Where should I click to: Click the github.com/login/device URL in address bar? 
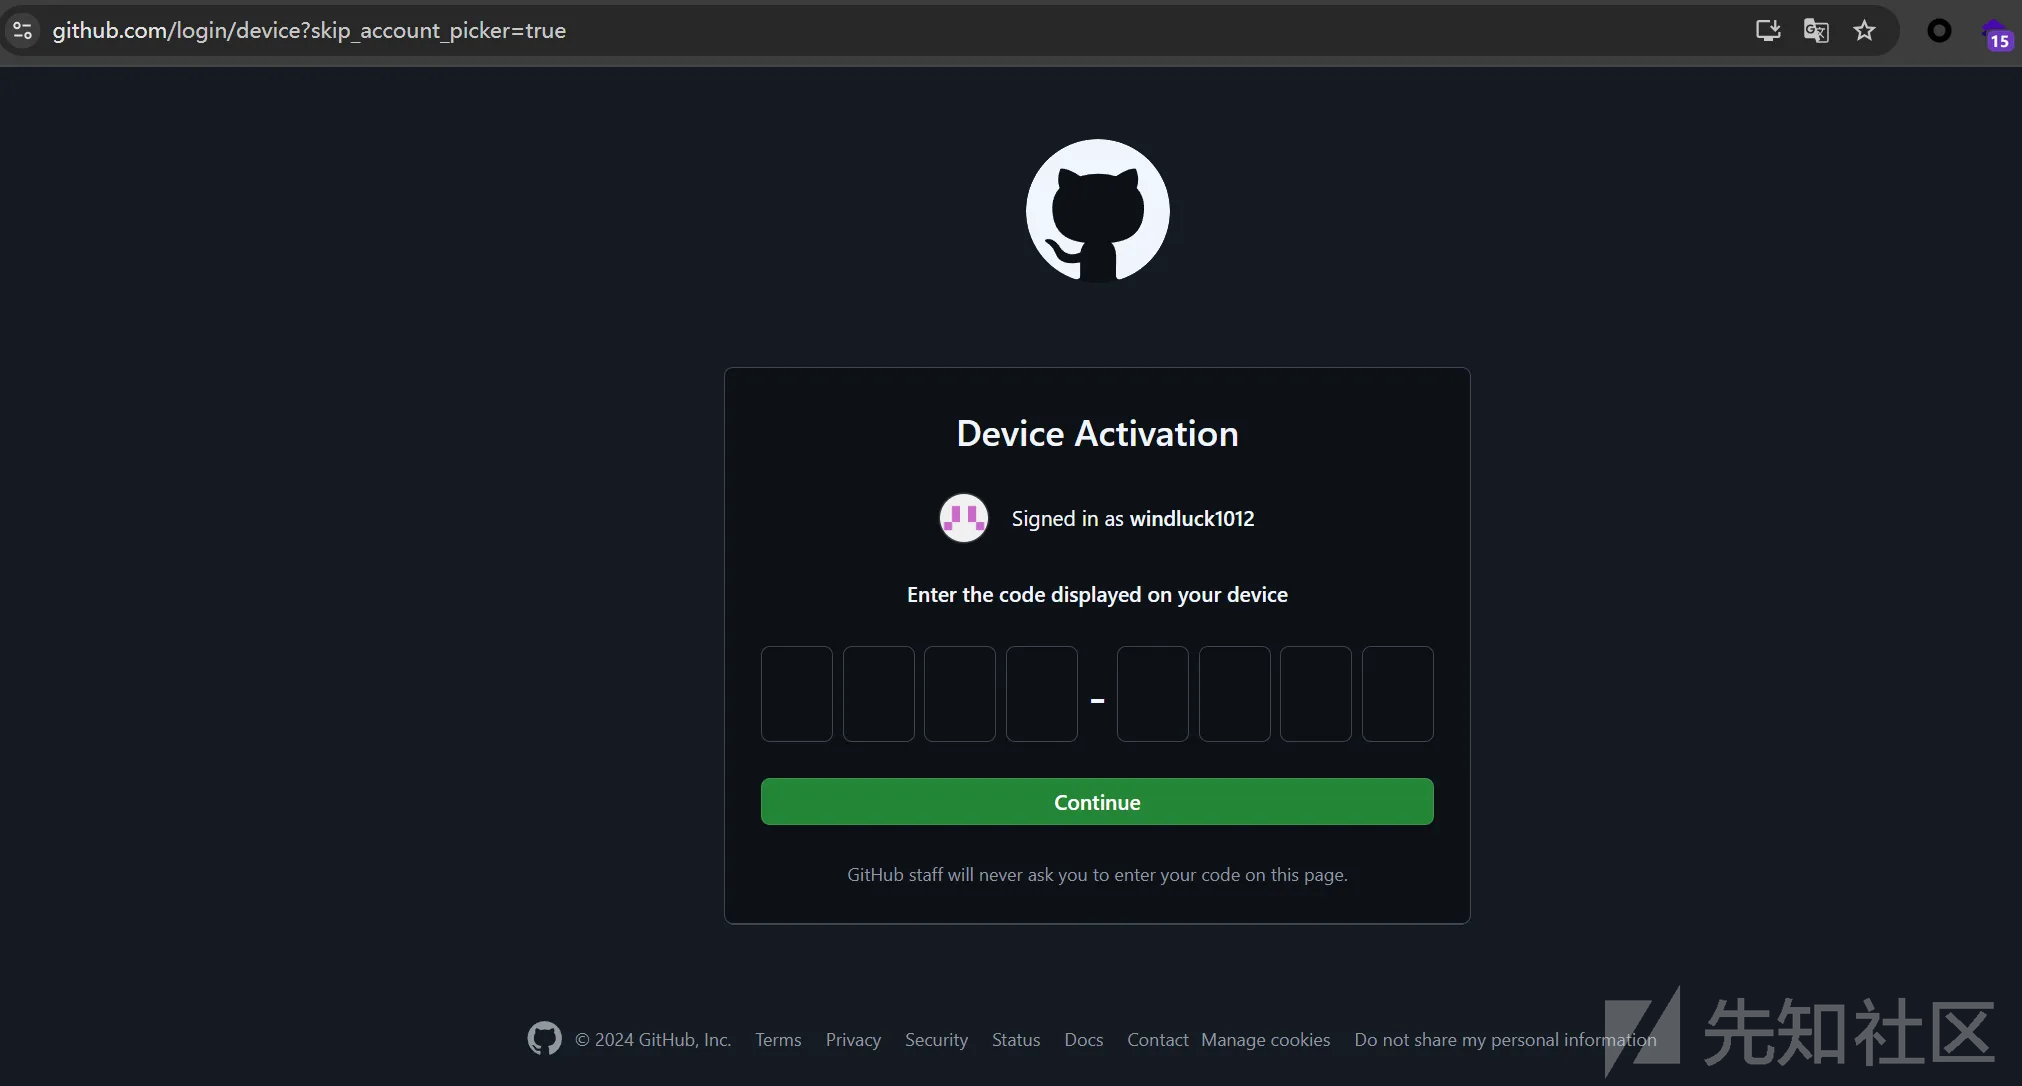coord(309,31)
